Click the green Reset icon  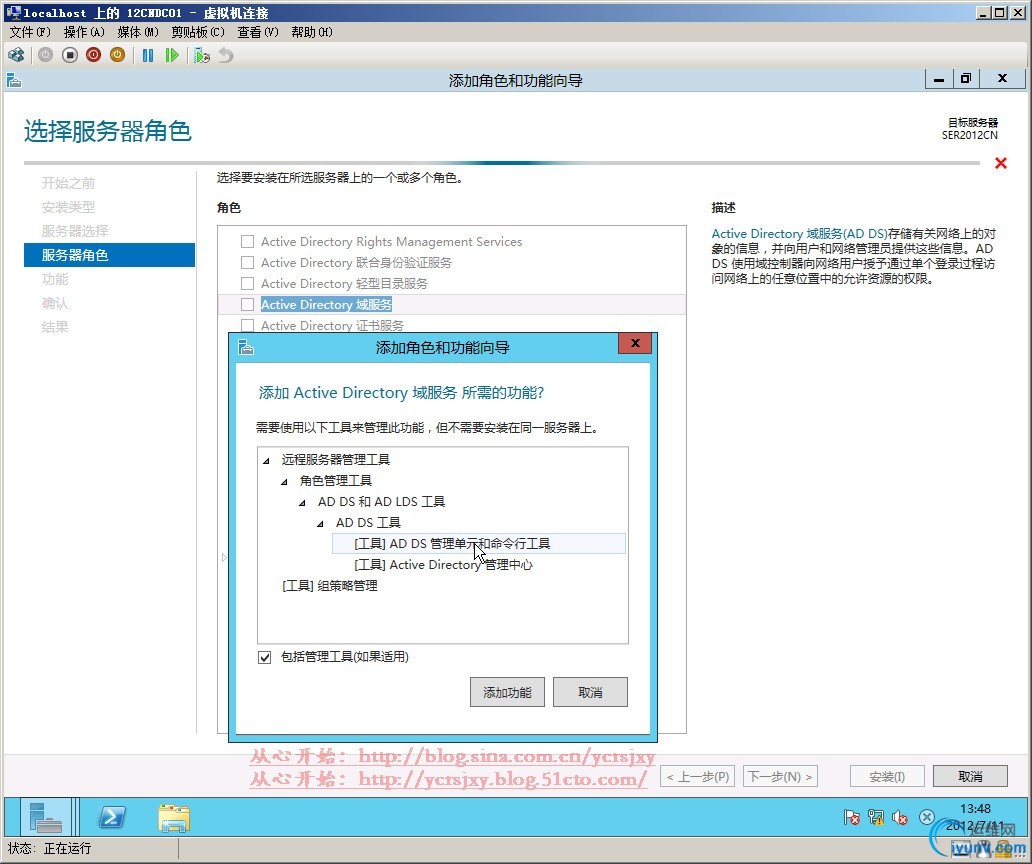(x=172, y=55)
